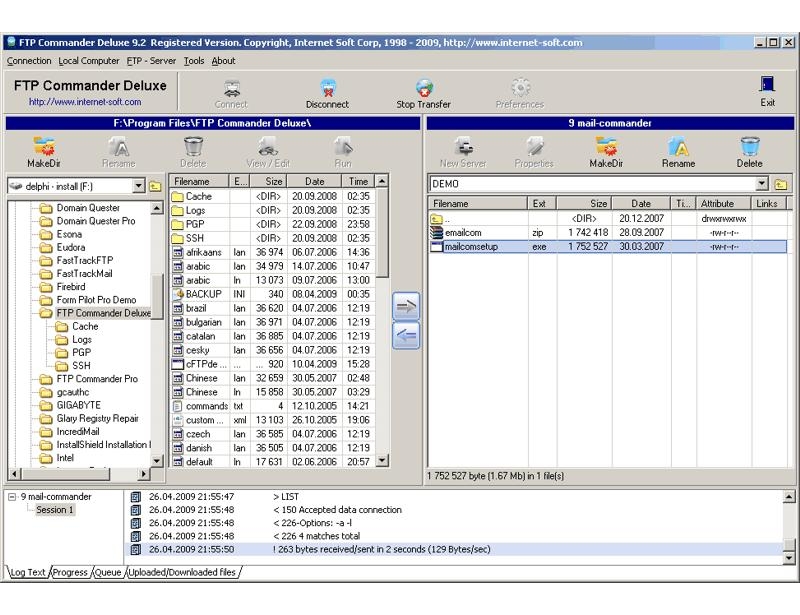Select the bulgarian lan file
The height and width of the screenshot is (615, 800).
tap(273, 322)
